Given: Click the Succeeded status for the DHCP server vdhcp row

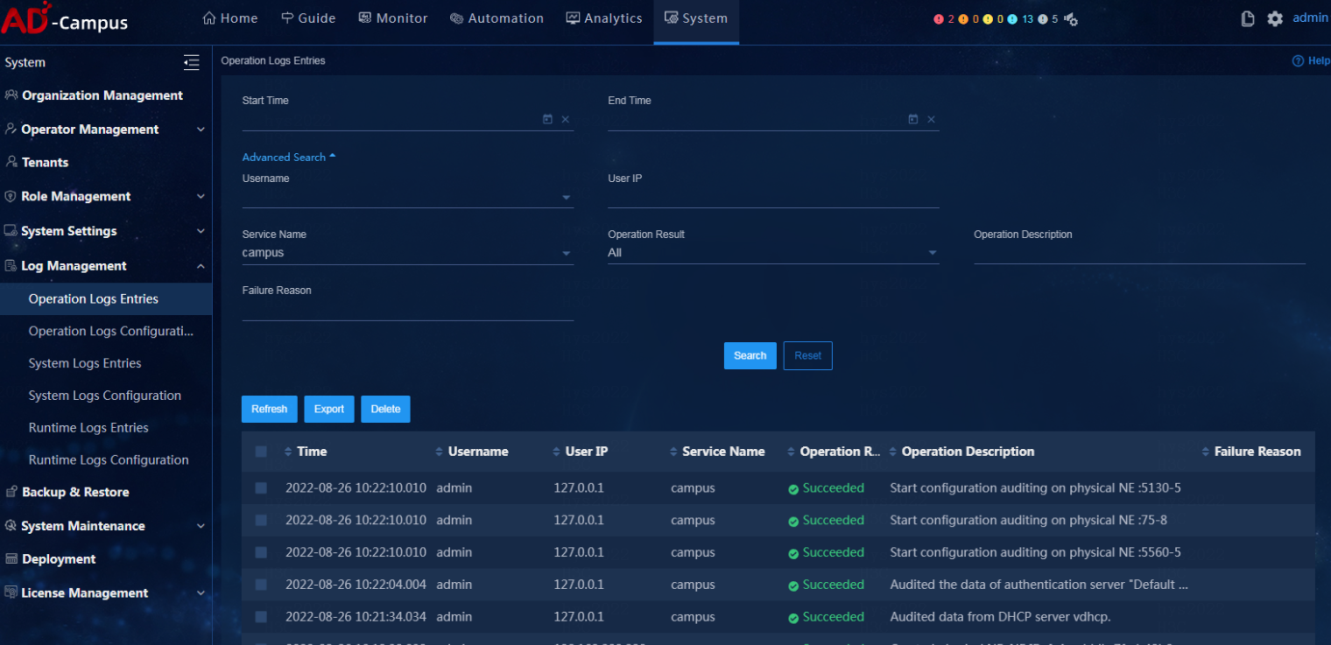Looking at the screenshot, I should [826, 617].
